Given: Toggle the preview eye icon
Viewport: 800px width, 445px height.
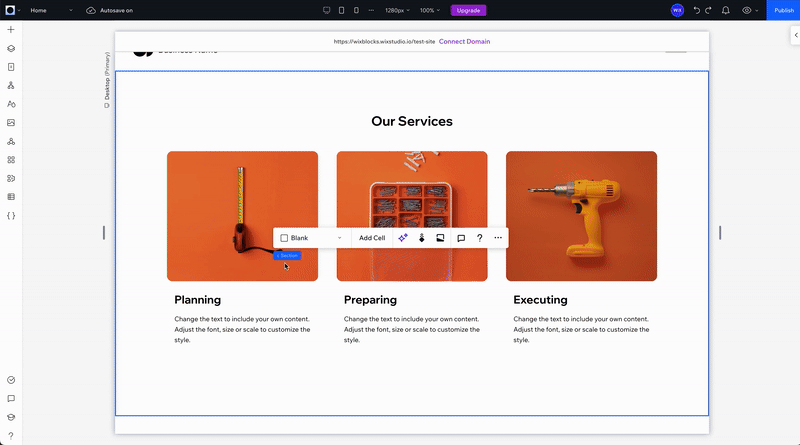Looking at the screenshot, I should coord(747,10).
